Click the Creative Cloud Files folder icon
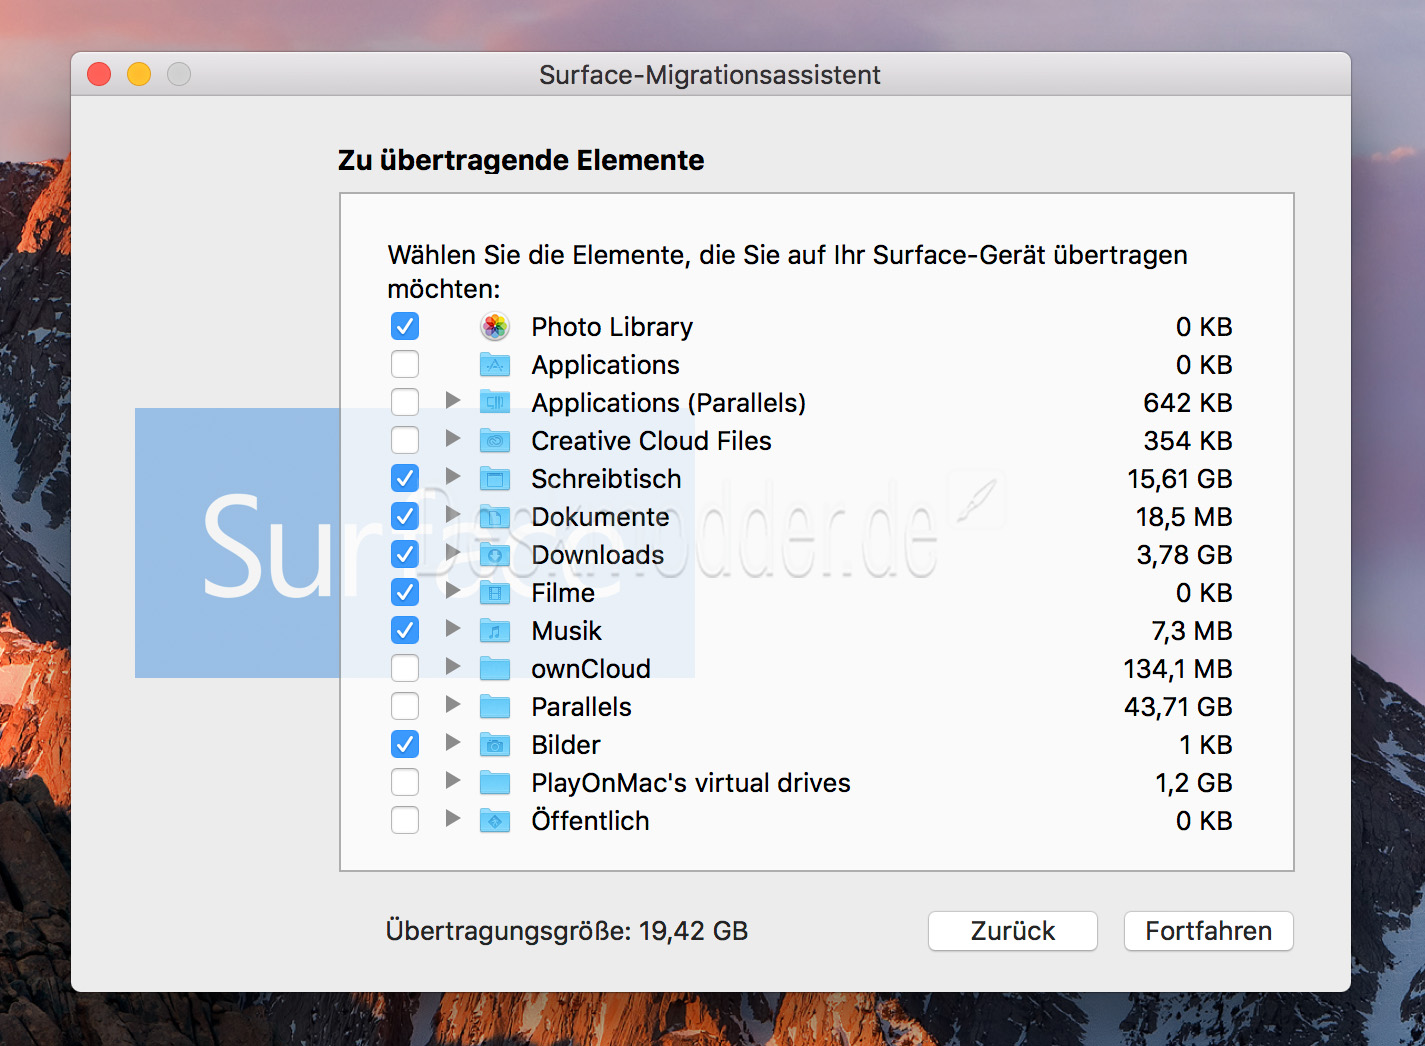1425x1046 pixels. [x=495, y=440]
